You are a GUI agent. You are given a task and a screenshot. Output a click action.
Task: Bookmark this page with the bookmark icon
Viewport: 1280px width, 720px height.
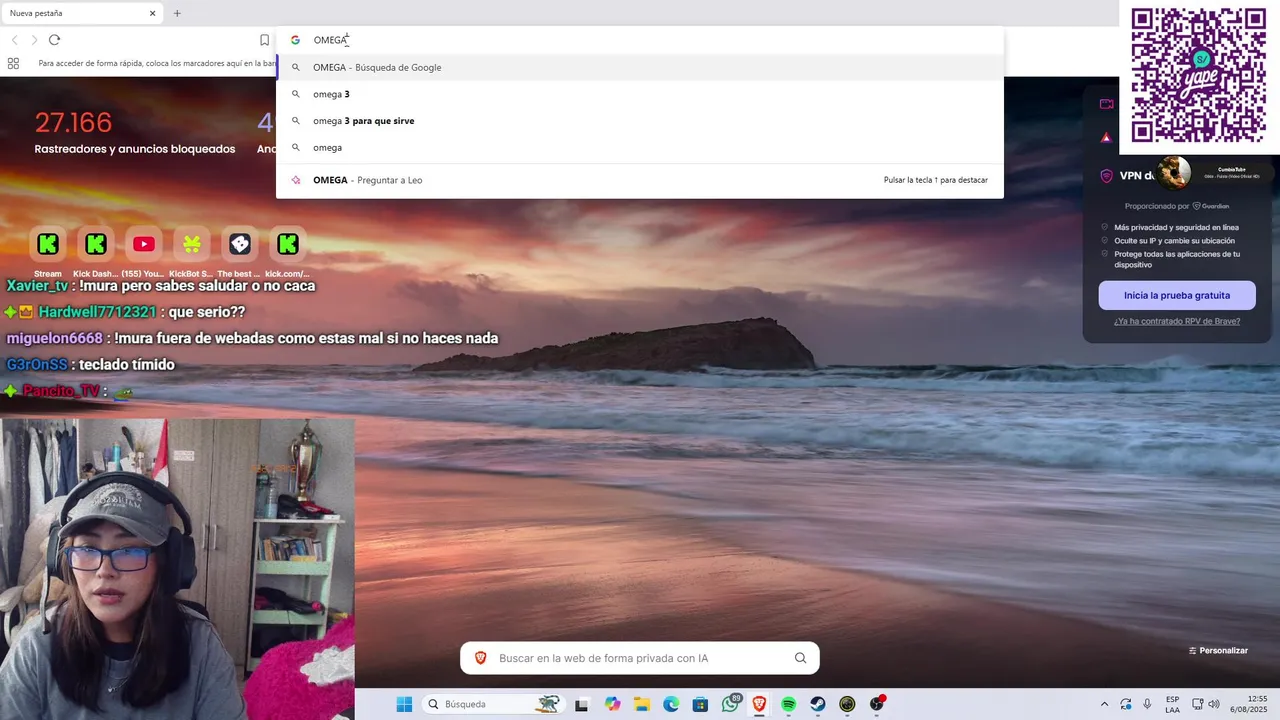point(264,40)
